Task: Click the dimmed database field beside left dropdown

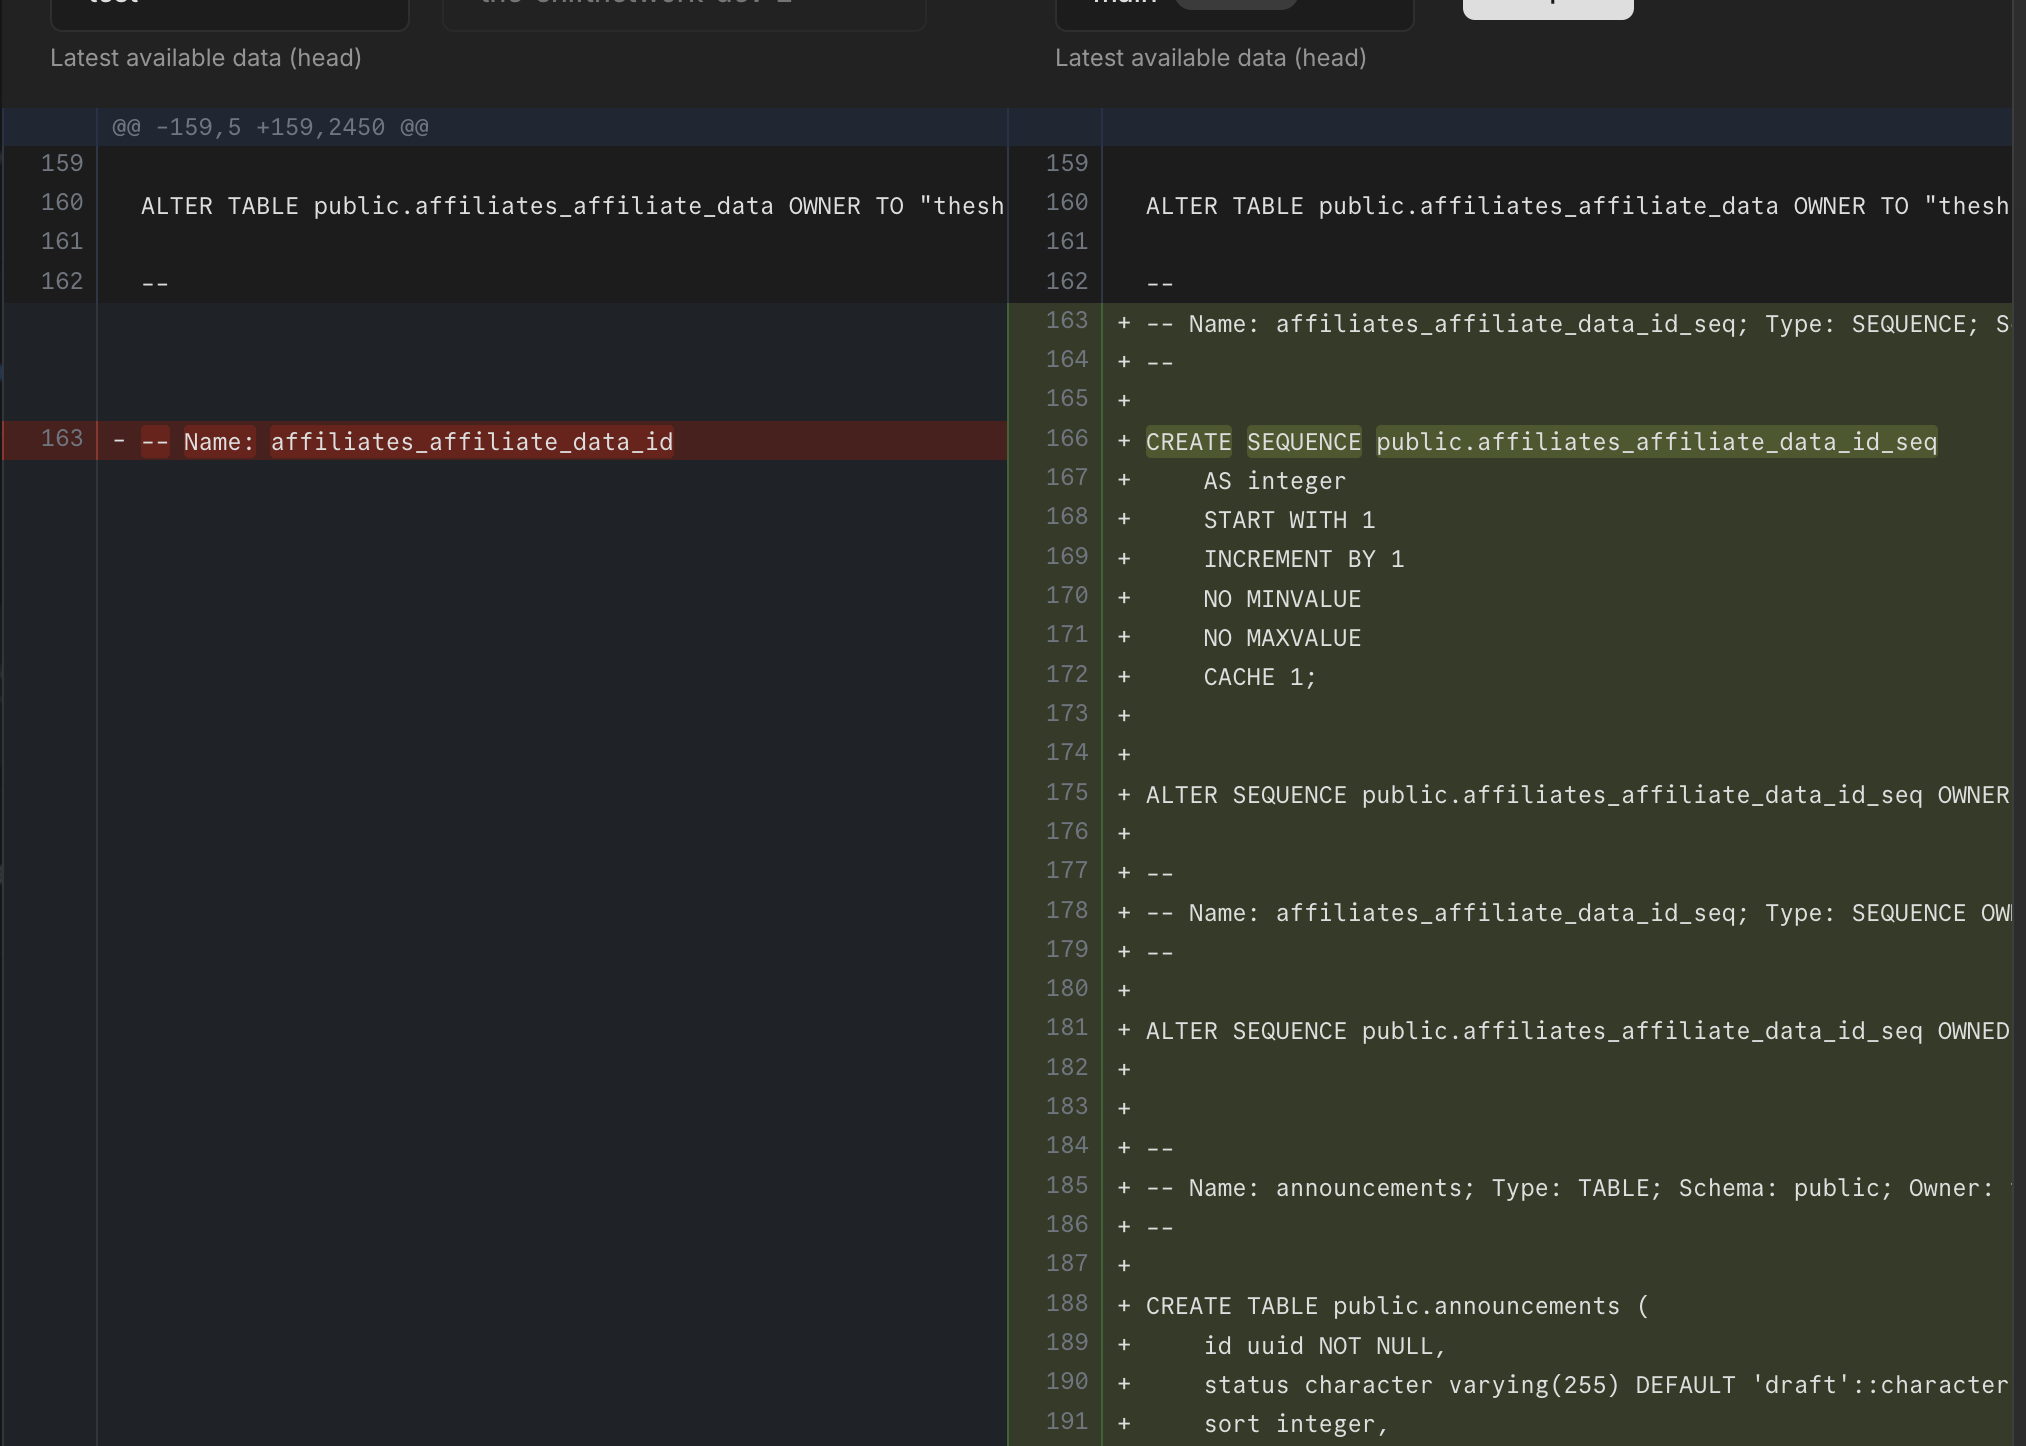Action: [684, 12]
